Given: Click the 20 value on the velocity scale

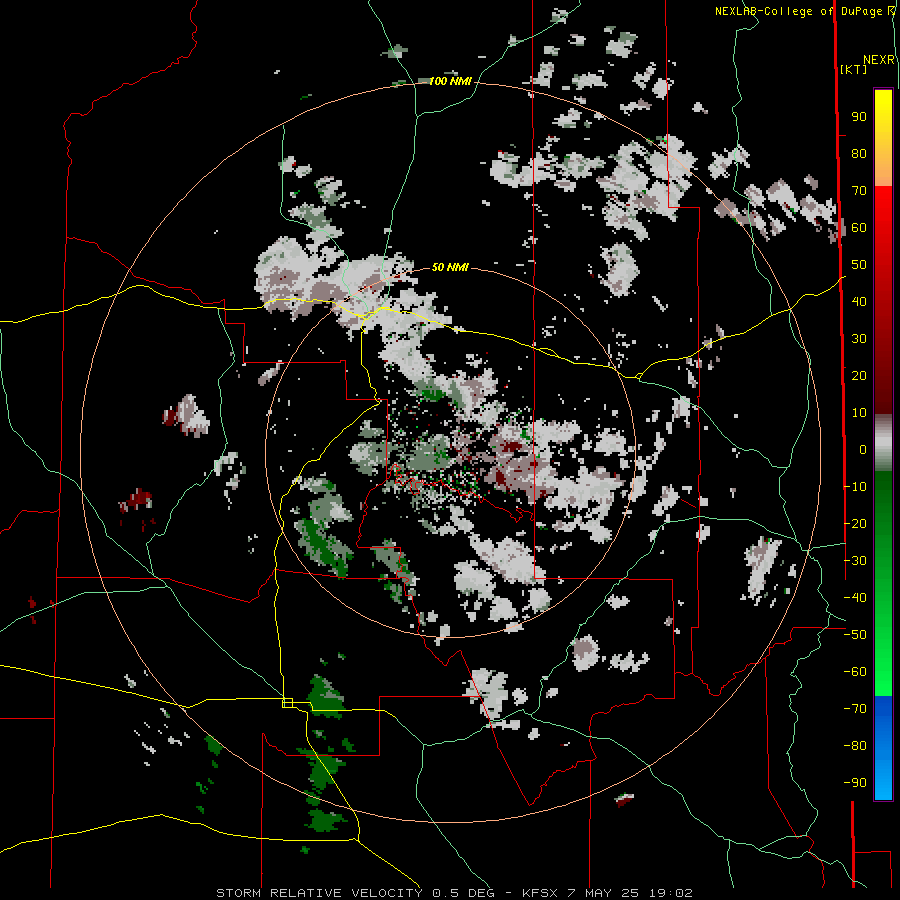Looking at the screenshot, I should tap(859, 376).
